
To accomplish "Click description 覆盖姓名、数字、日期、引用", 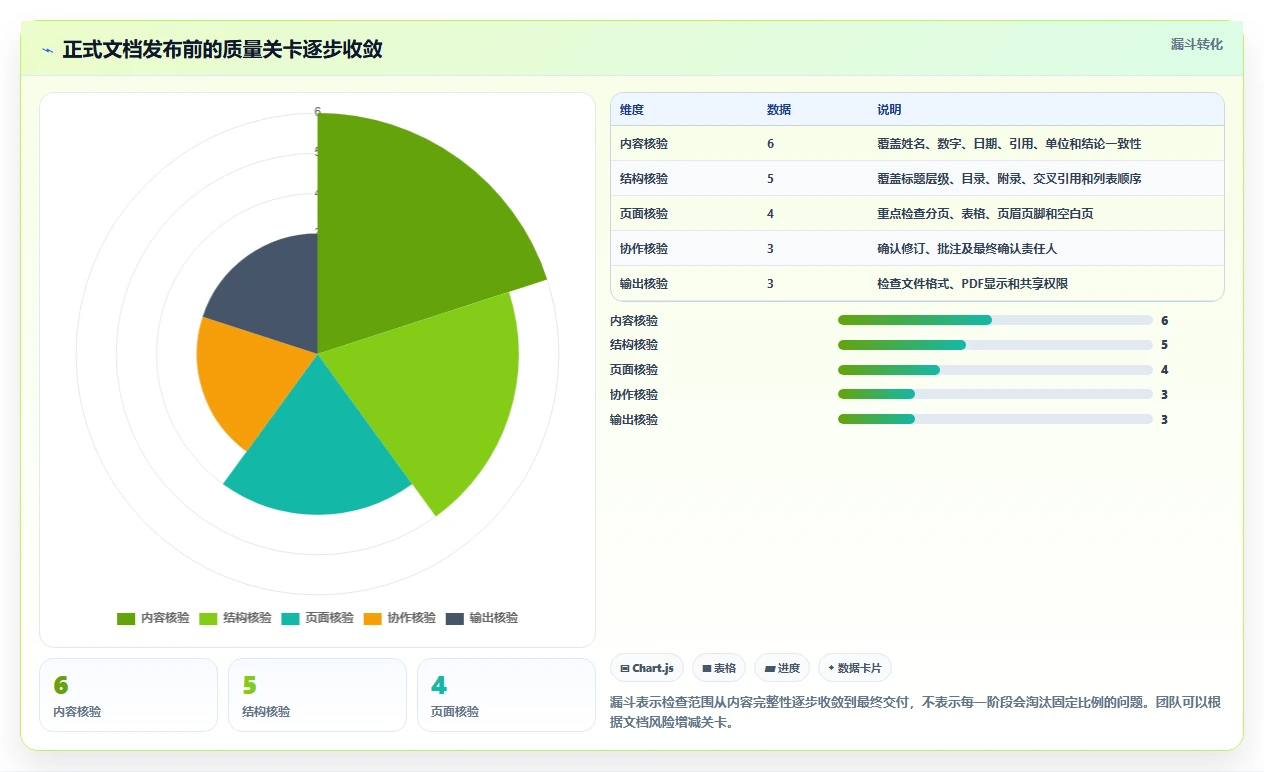I will [1009, 144].
